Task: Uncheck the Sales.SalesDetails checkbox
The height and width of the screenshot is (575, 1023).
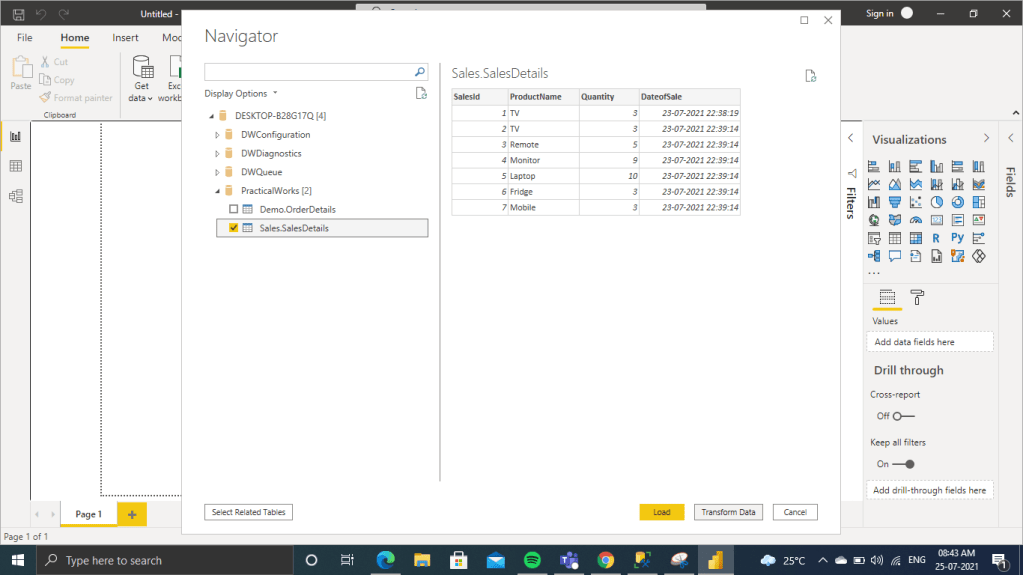Action: (x=233, y=228)
